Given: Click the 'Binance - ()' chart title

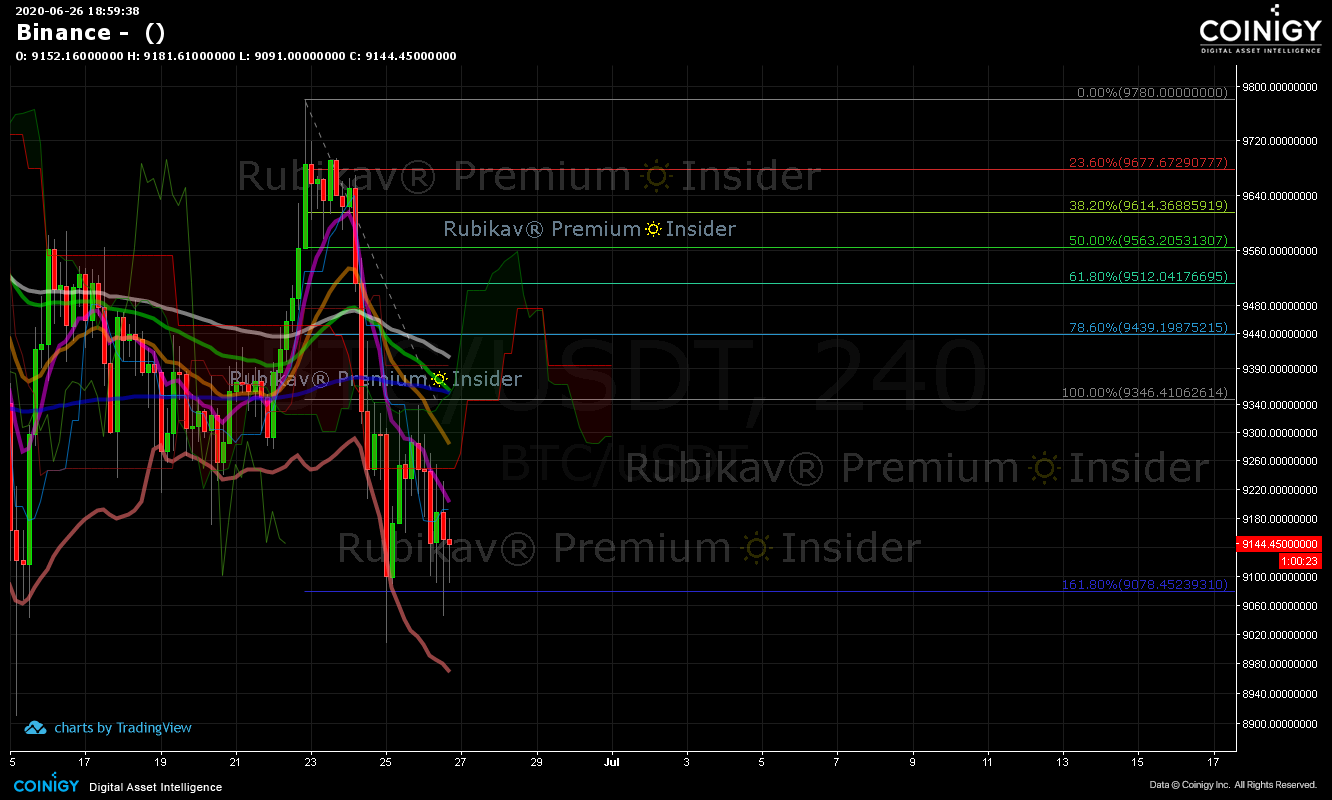Looking at the screenshot, I should click(x=91, y=32).
